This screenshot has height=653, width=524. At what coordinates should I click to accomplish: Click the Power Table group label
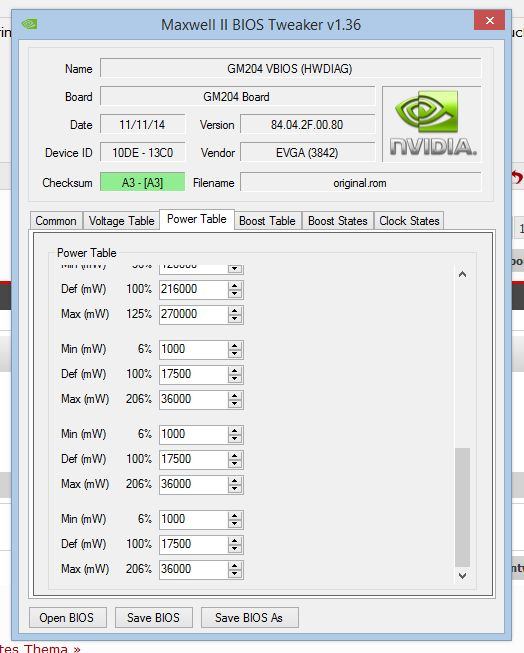[87, 253]
